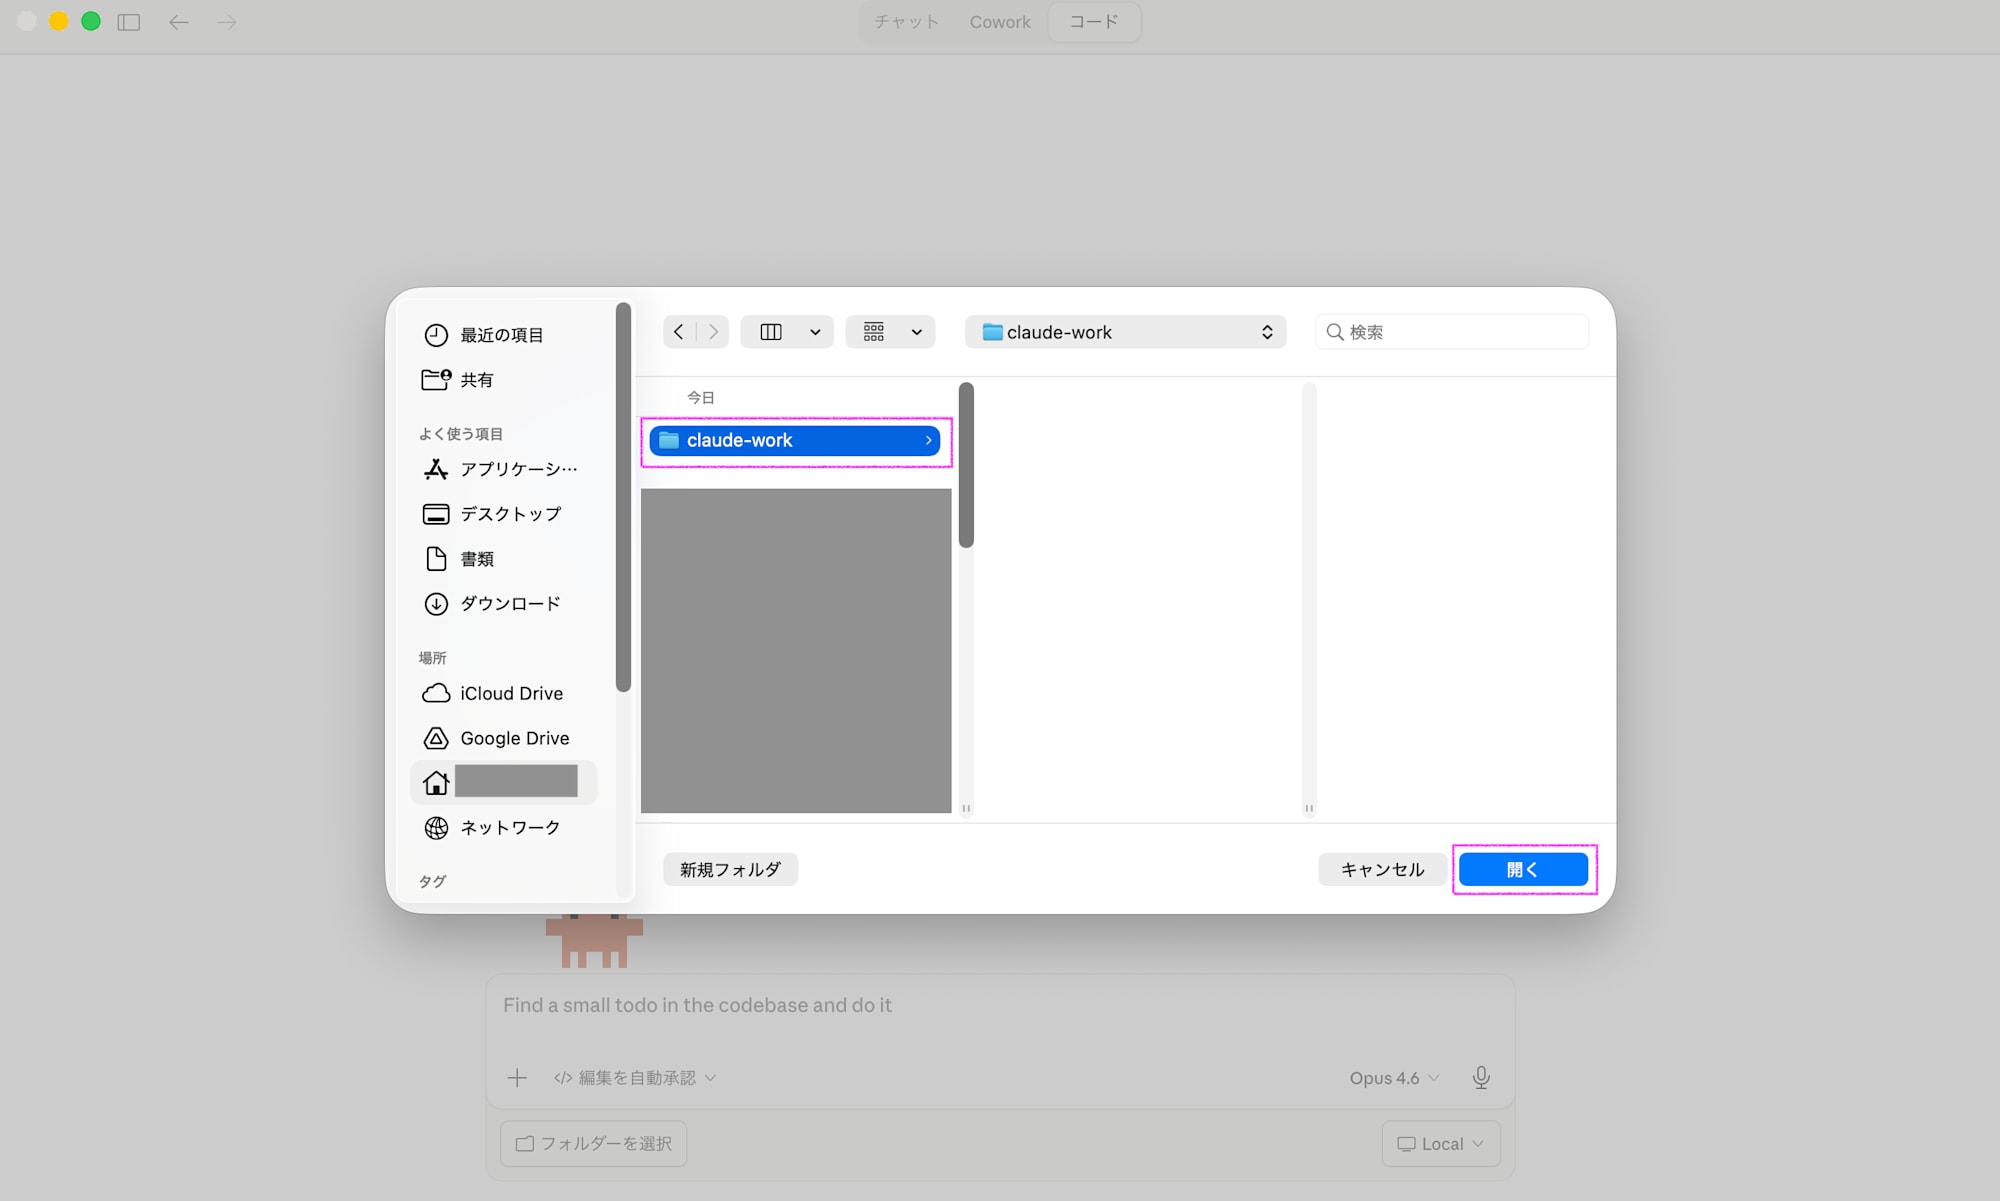Image resolution: width=2000 pixels, height=1201 pixels.
Task: Click the plus attachment icon
Action: (517, 1078)
